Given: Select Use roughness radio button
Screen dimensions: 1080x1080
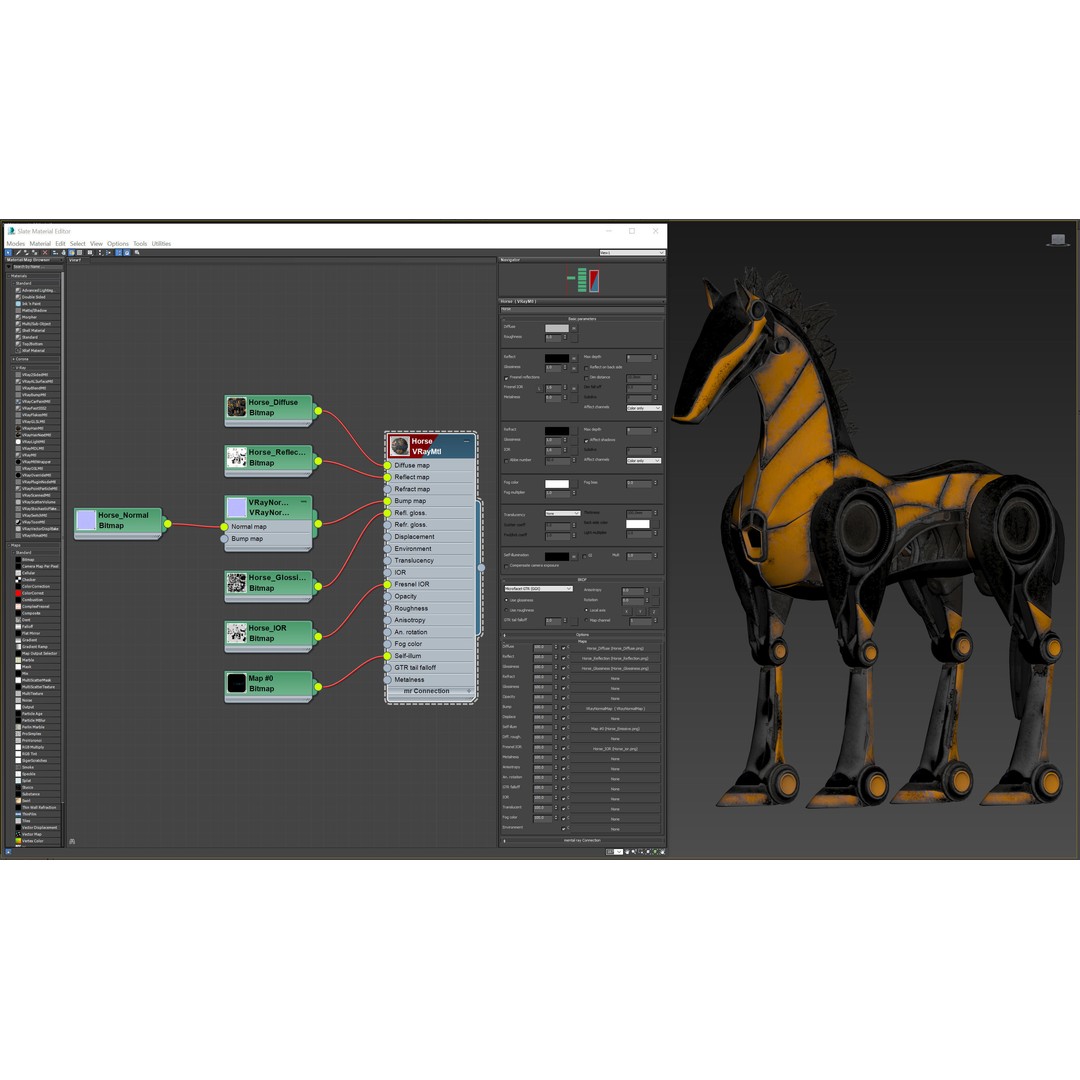Looking at the screenshot, I should 506,610.
